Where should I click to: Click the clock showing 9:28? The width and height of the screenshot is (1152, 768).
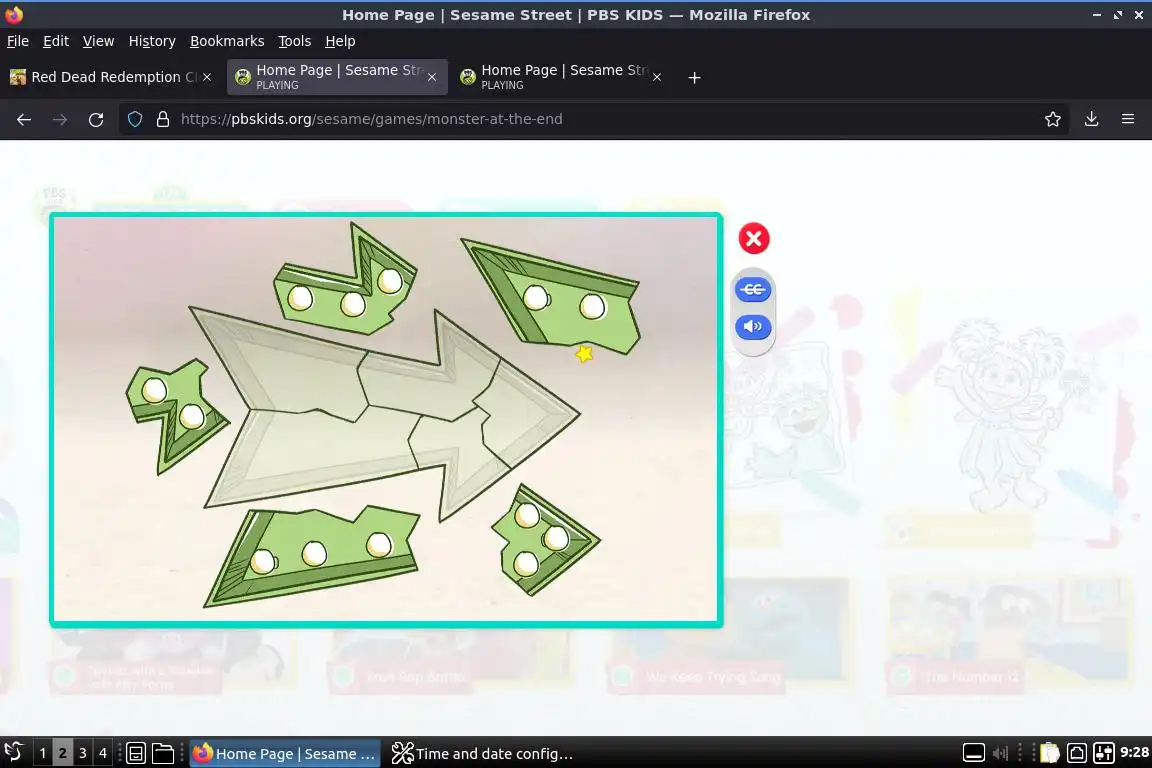tap(1134, 753)
